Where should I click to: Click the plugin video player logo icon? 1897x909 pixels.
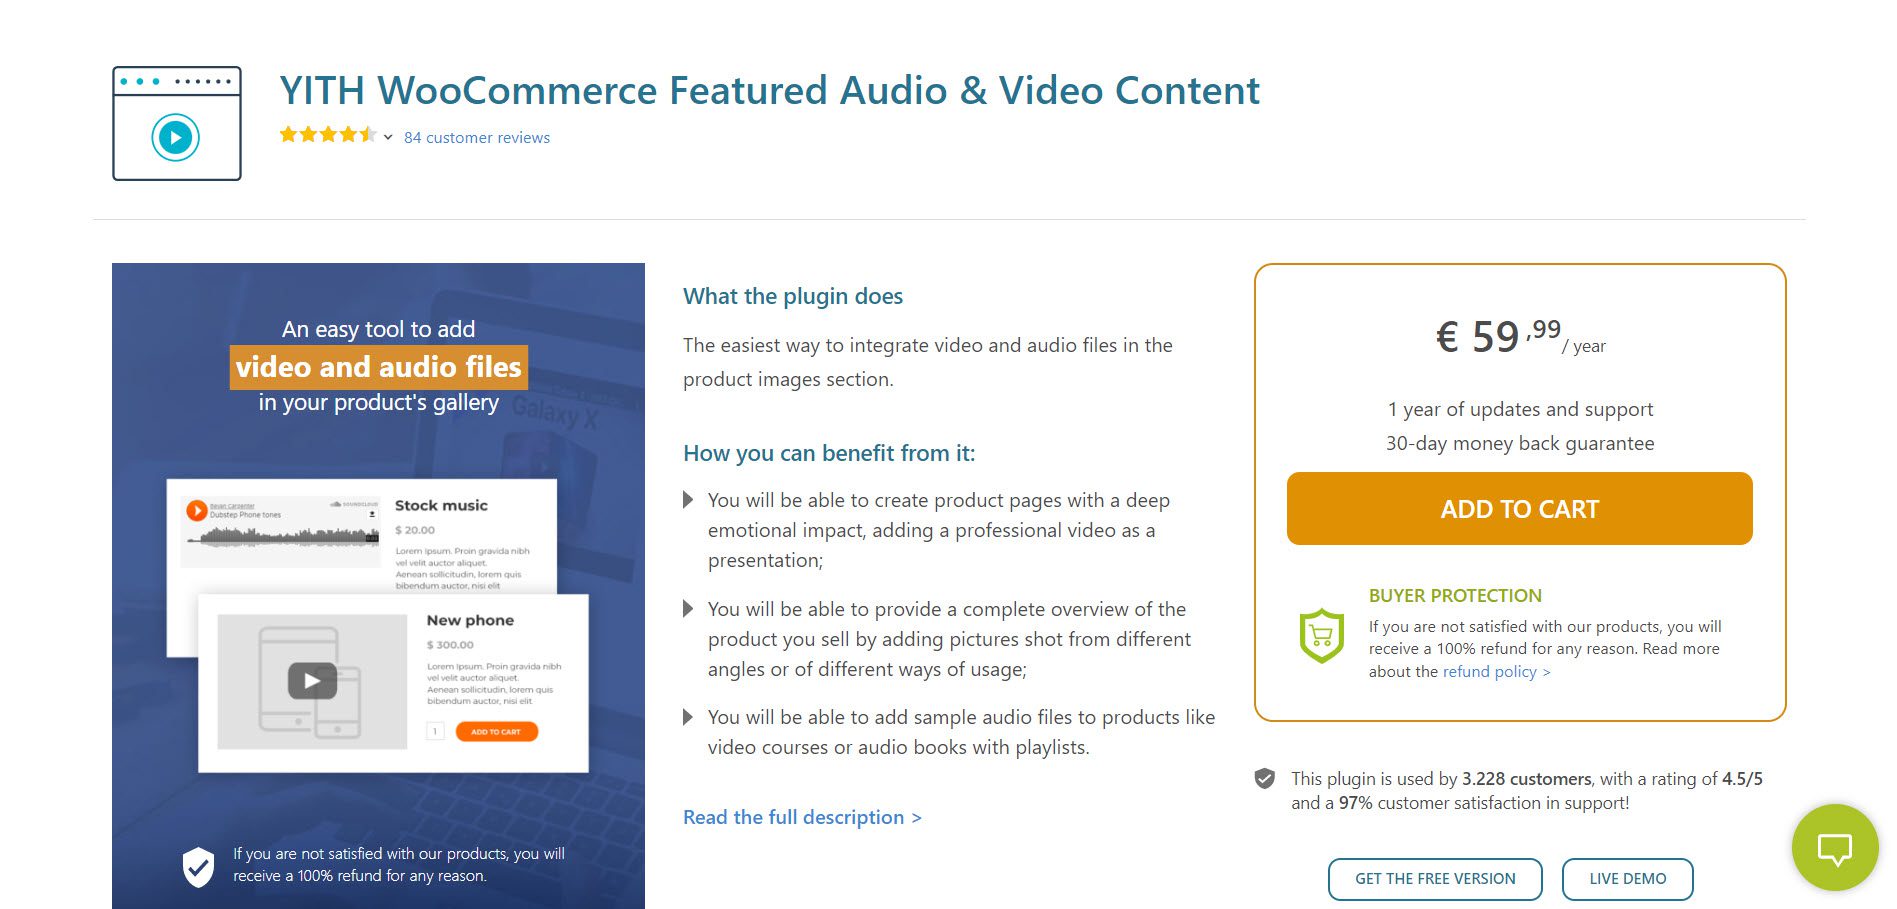[x=177, y=123]
